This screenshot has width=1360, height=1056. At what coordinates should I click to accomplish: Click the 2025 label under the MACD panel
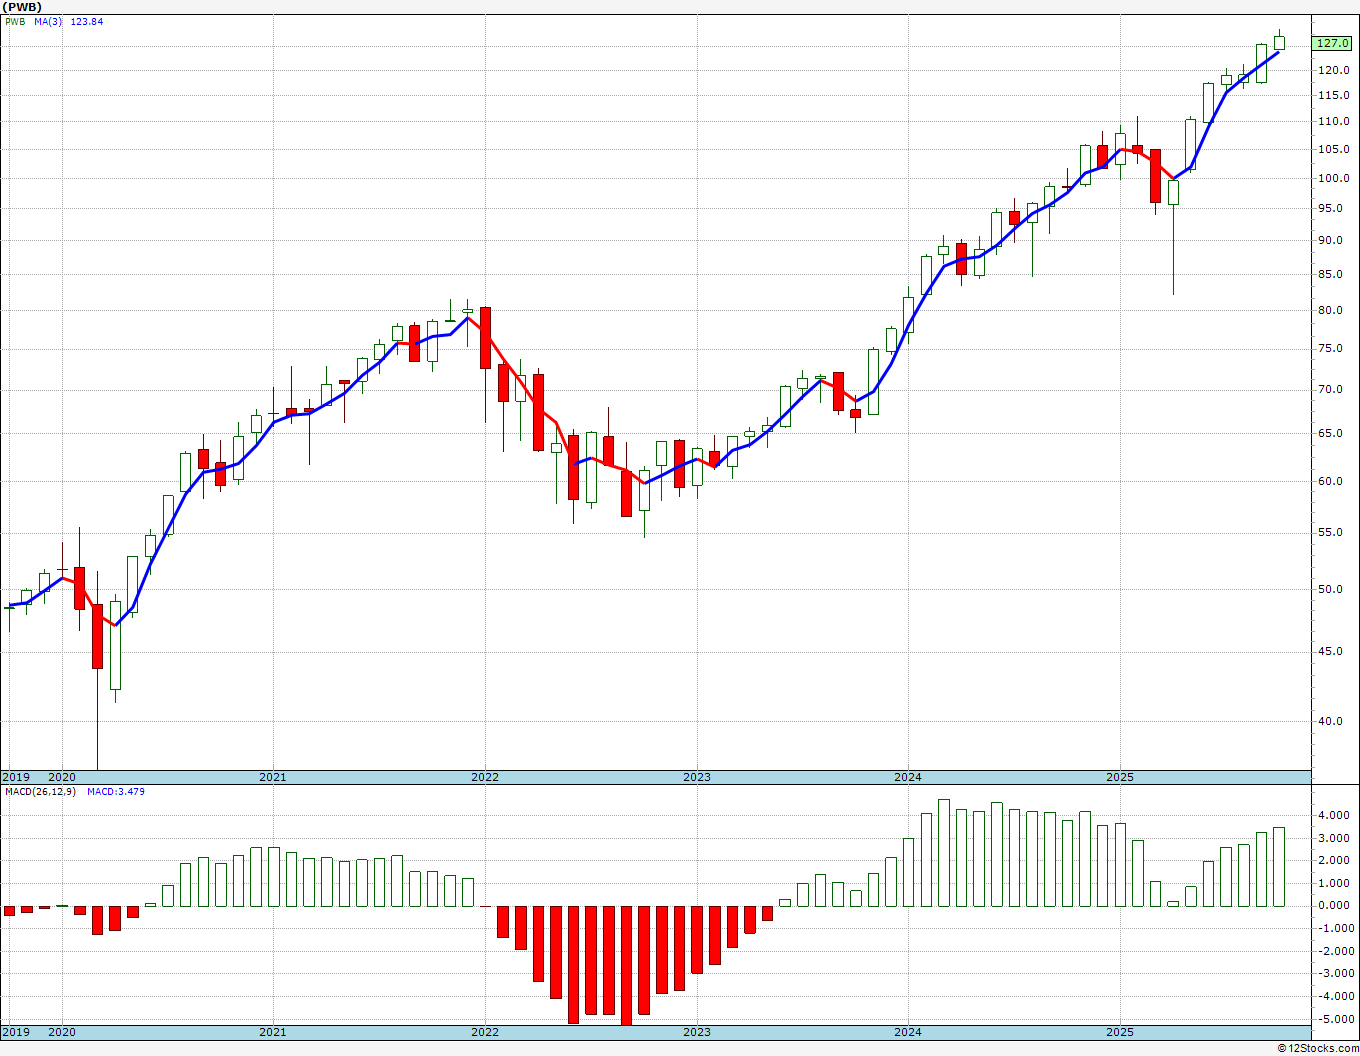click(1120, 1032)
